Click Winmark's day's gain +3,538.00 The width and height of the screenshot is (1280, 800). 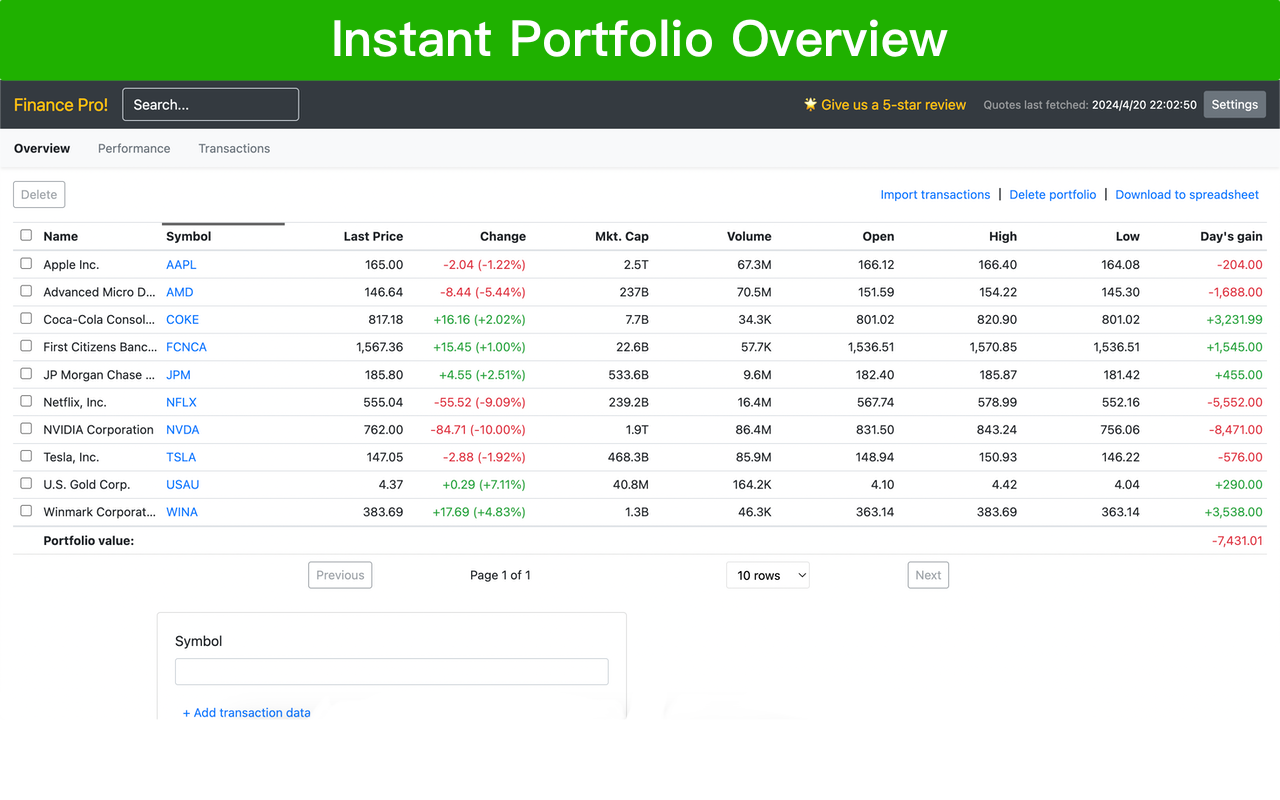point(1233,512)
